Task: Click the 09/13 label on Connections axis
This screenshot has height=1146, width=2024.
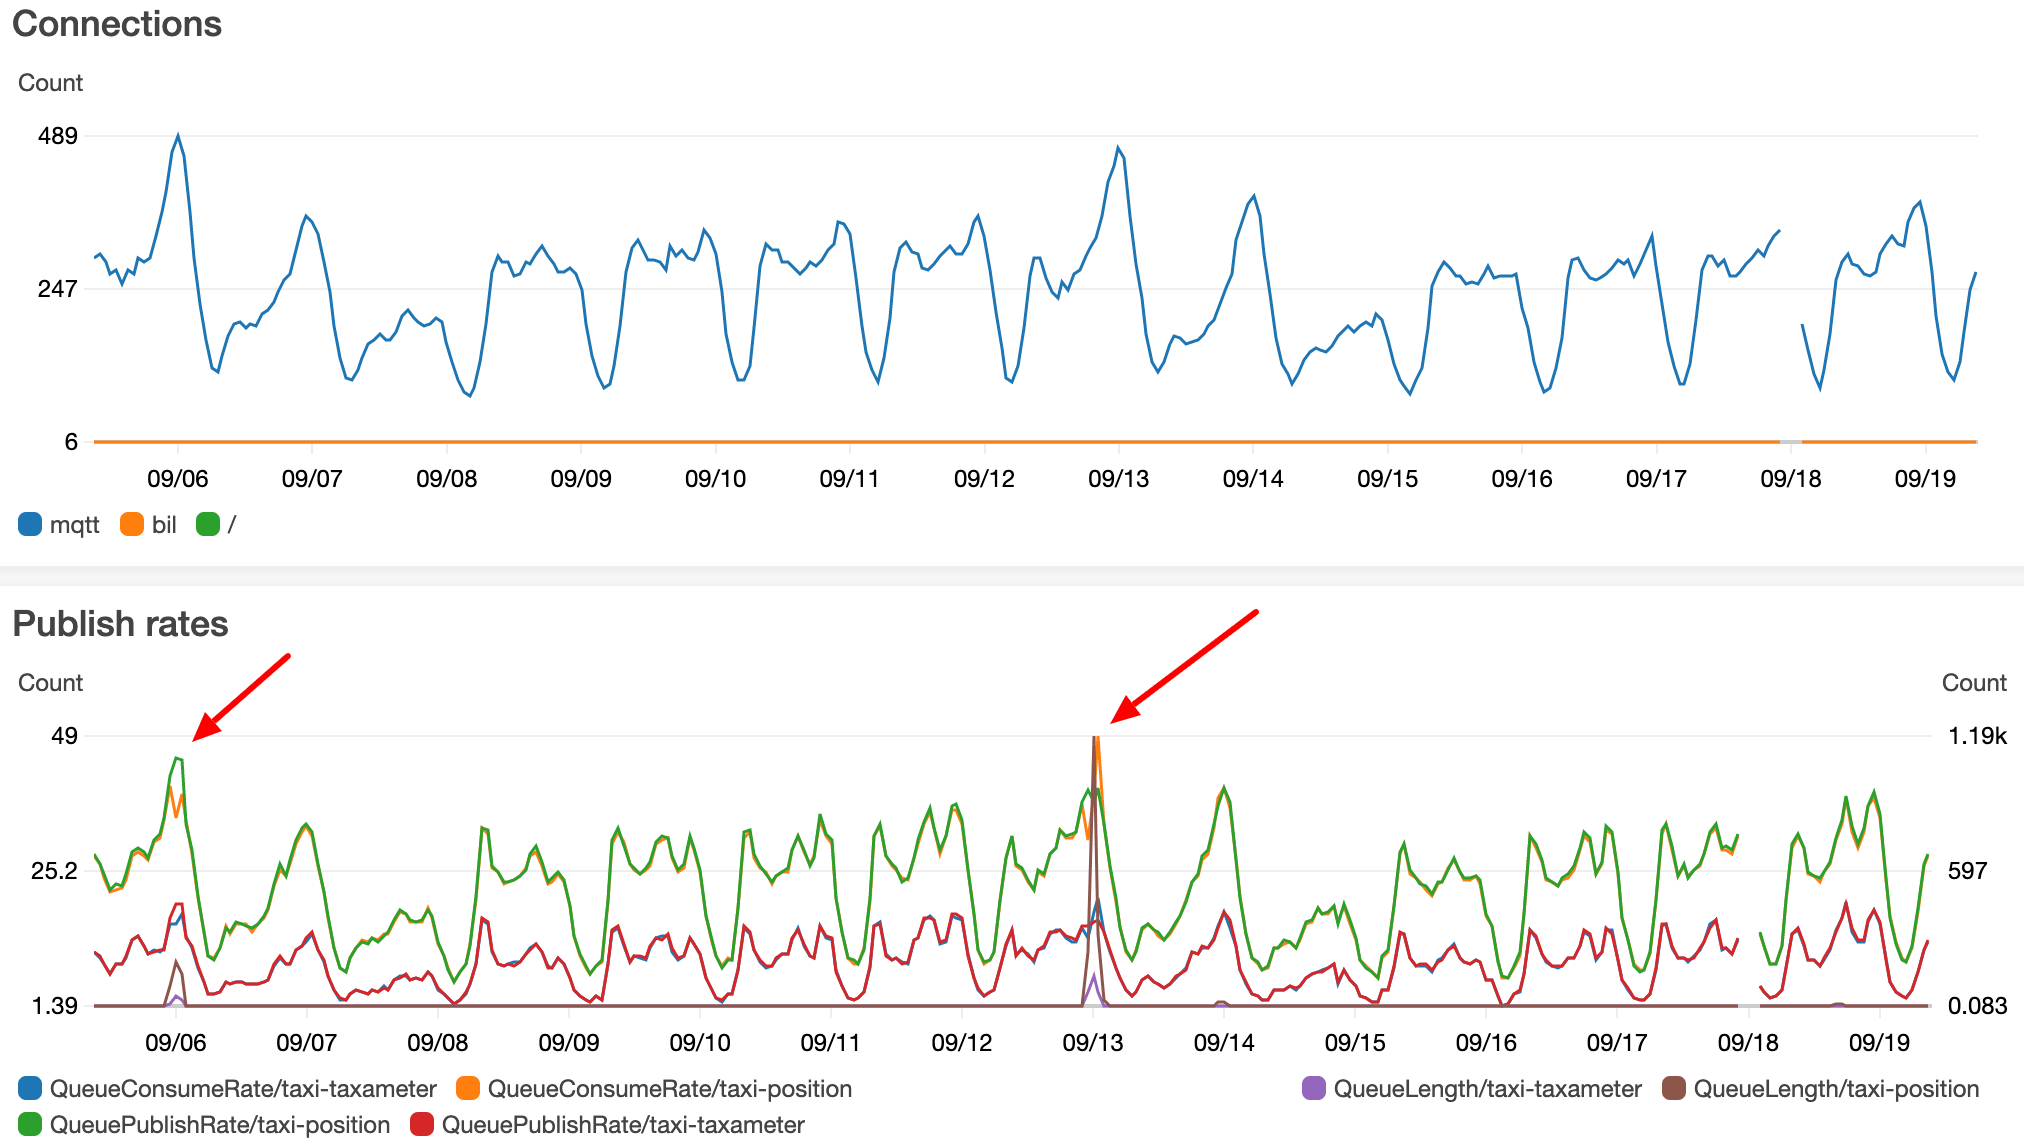Action: tap(1118, 478)
